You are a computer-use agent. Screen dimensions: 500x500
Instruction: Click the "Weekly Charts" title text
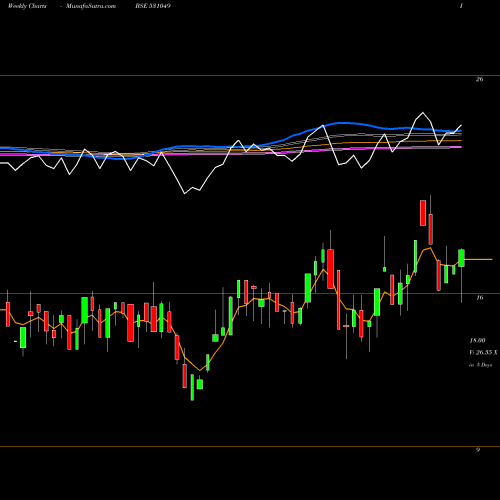[x=27, y=6]
